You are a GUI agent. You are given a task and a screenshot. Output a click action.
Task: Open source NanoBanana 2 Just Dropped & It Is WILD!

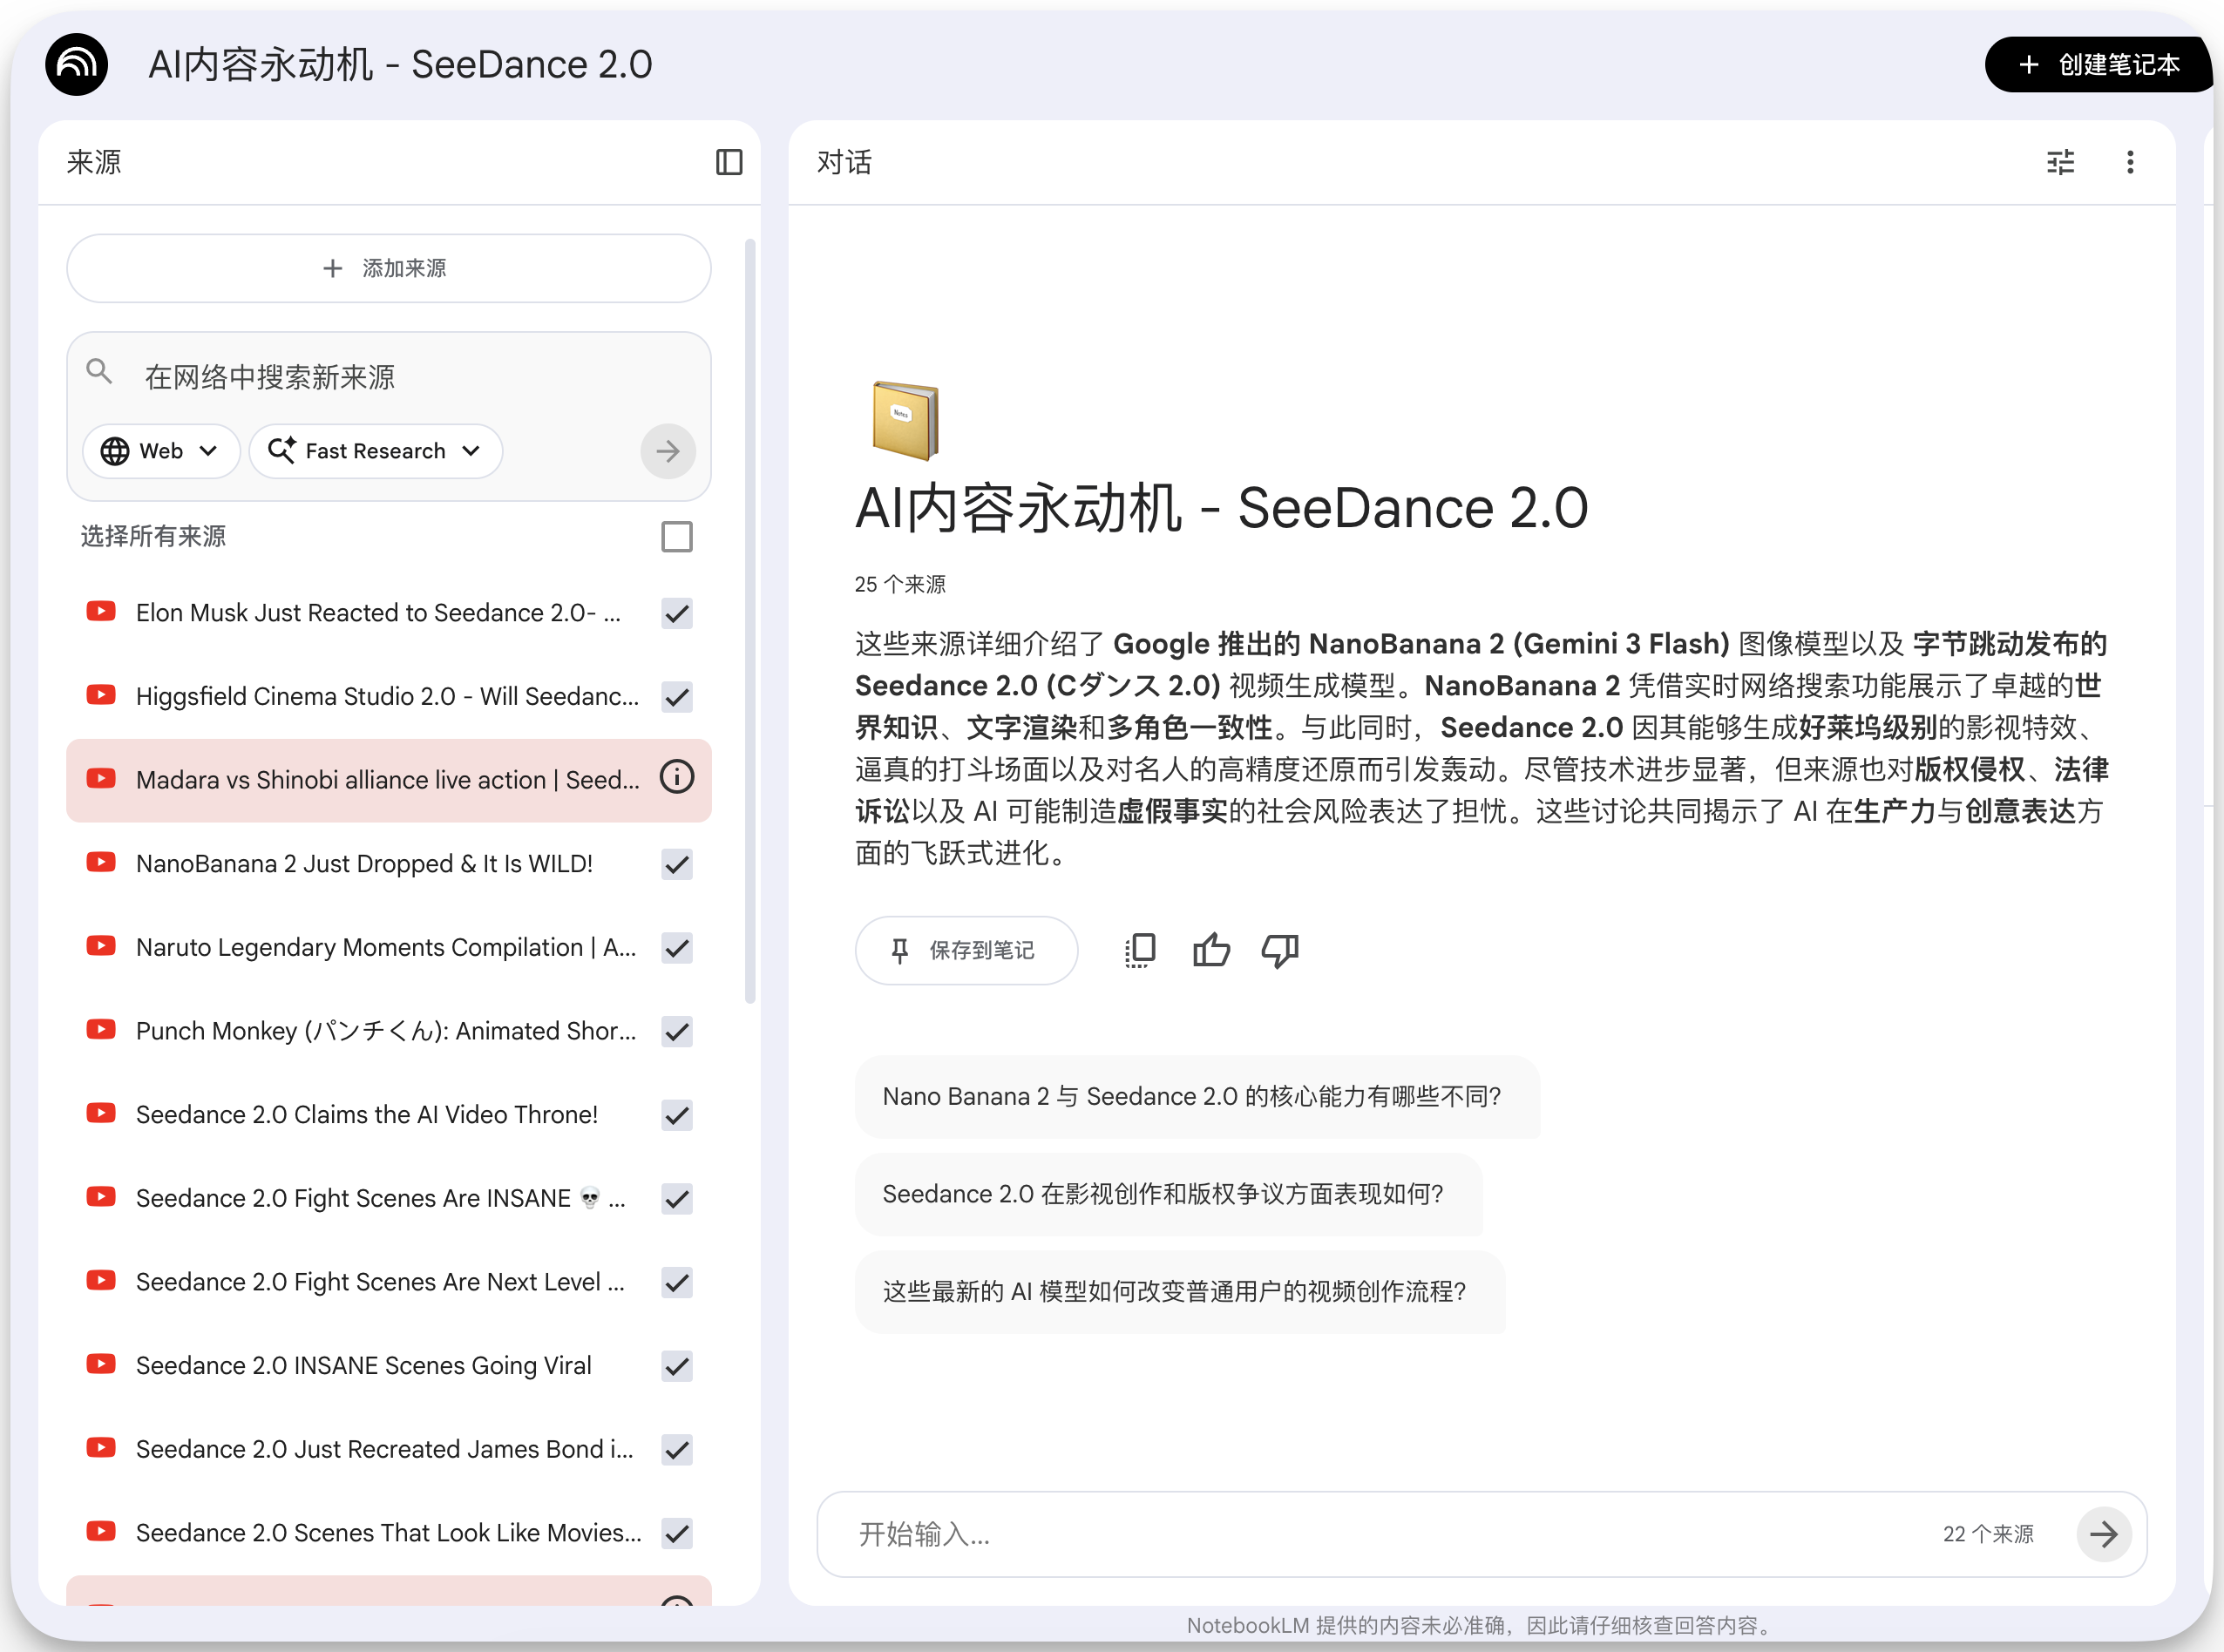click(x=364, y=863)
